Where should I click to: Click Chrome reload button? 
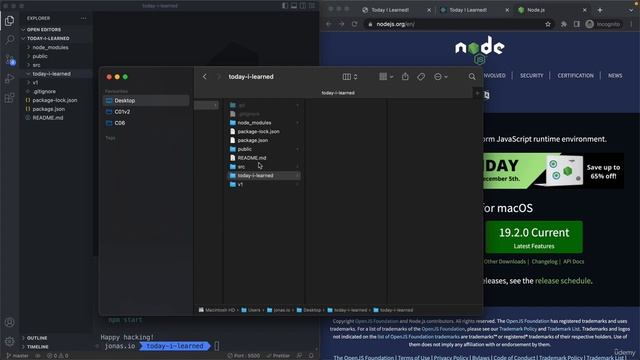pos(354,24)
